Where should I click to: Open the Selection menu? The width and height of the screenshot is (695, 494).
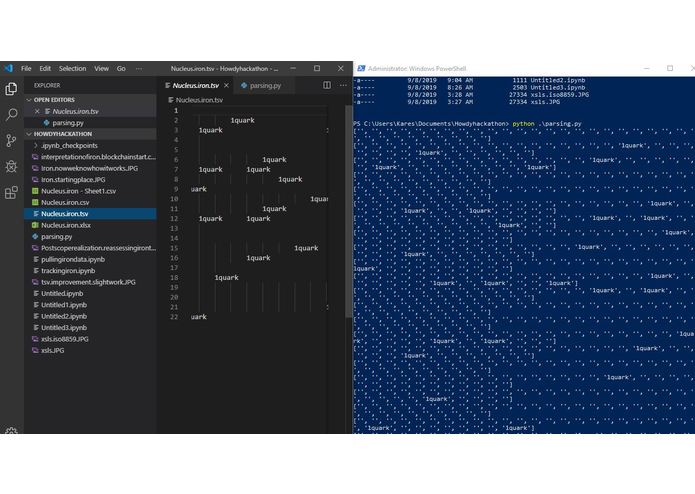click(x=72, y=69)
